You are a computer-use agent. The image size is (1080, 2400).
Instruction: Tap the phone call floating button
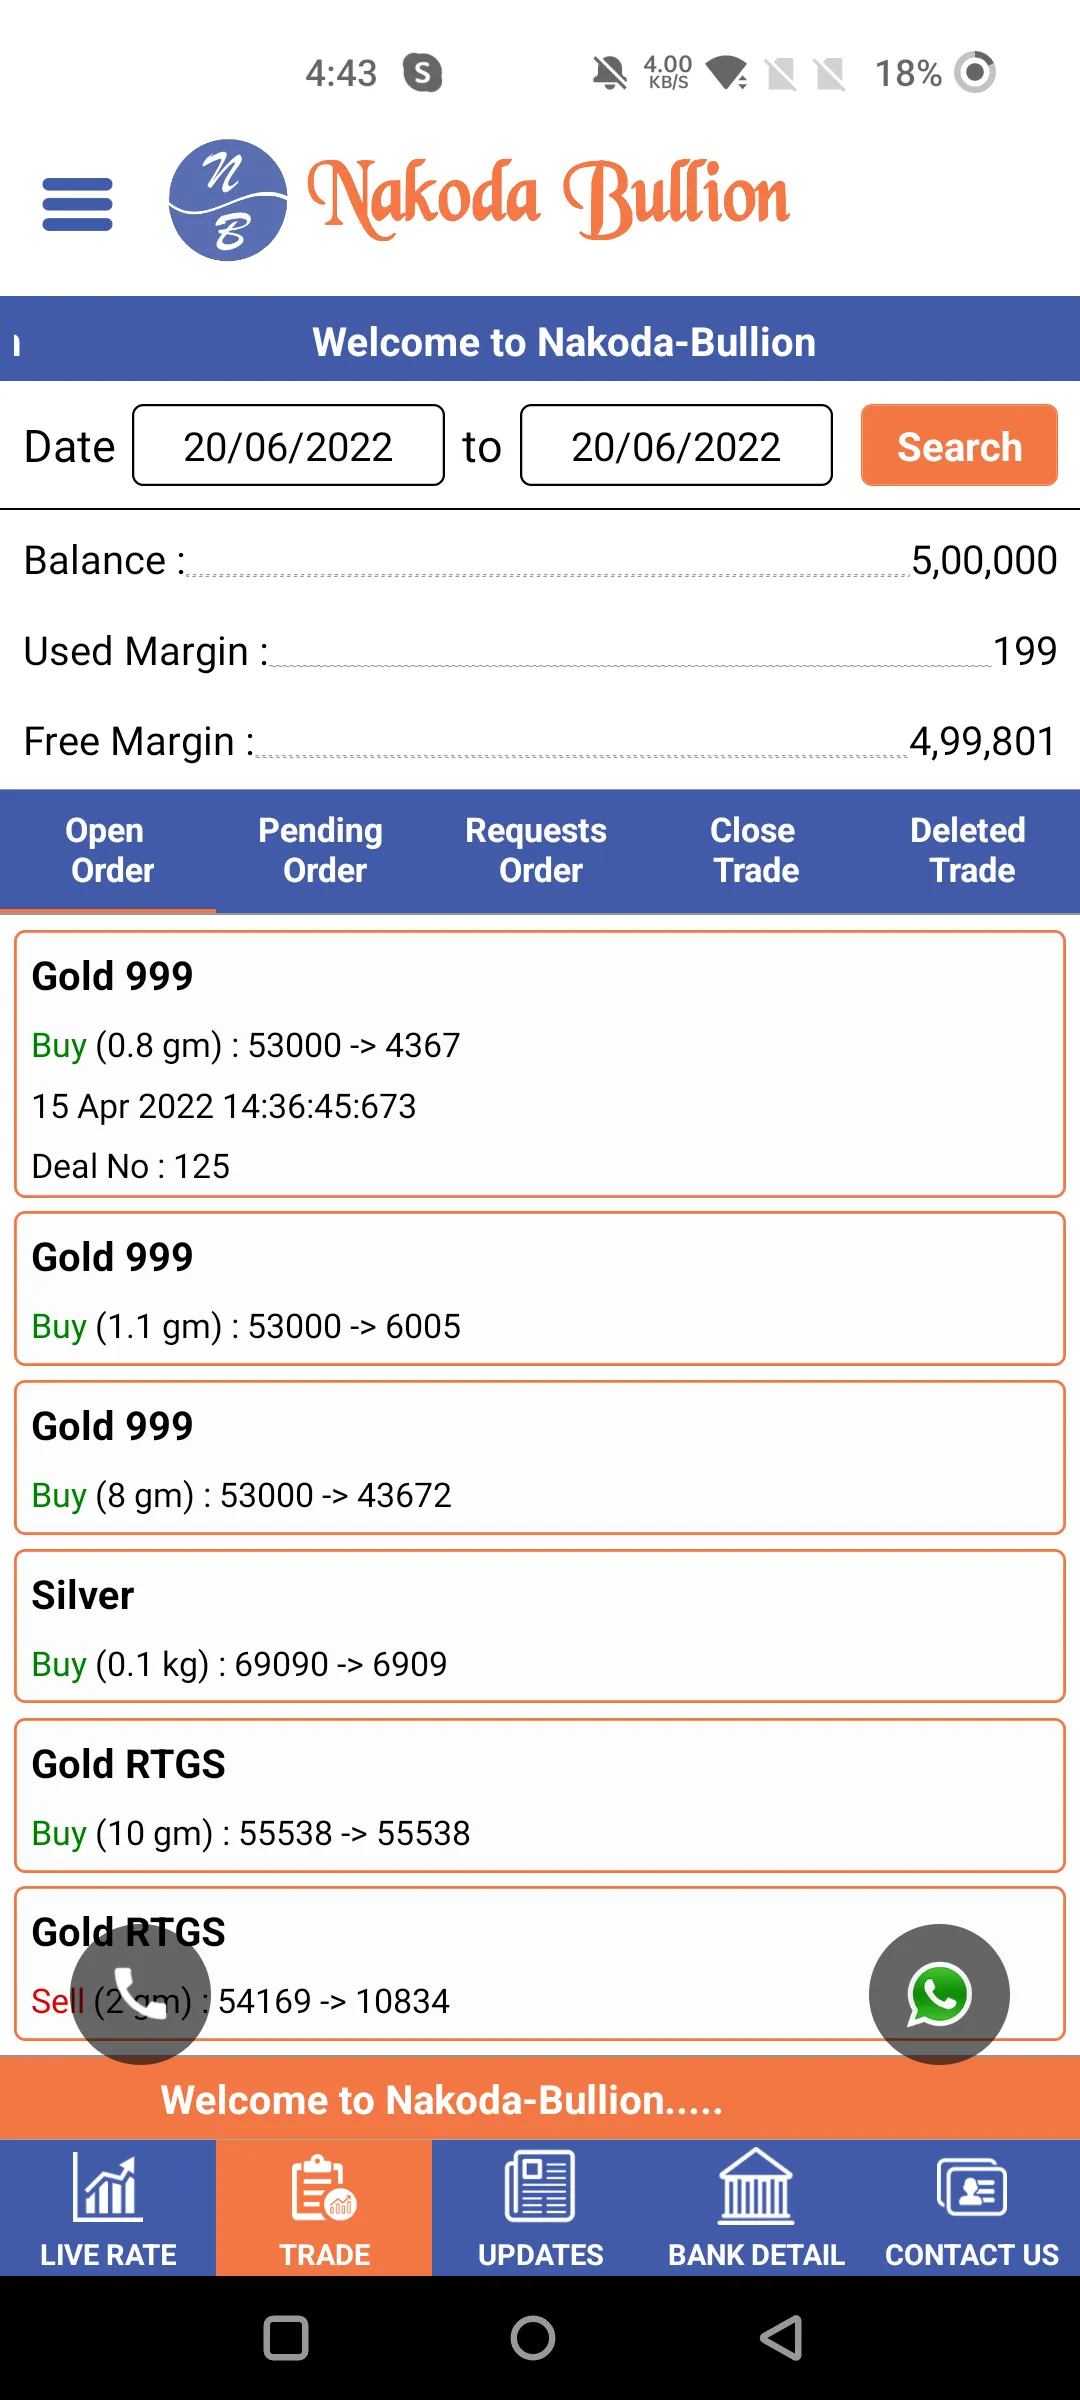pos(140,1994)
